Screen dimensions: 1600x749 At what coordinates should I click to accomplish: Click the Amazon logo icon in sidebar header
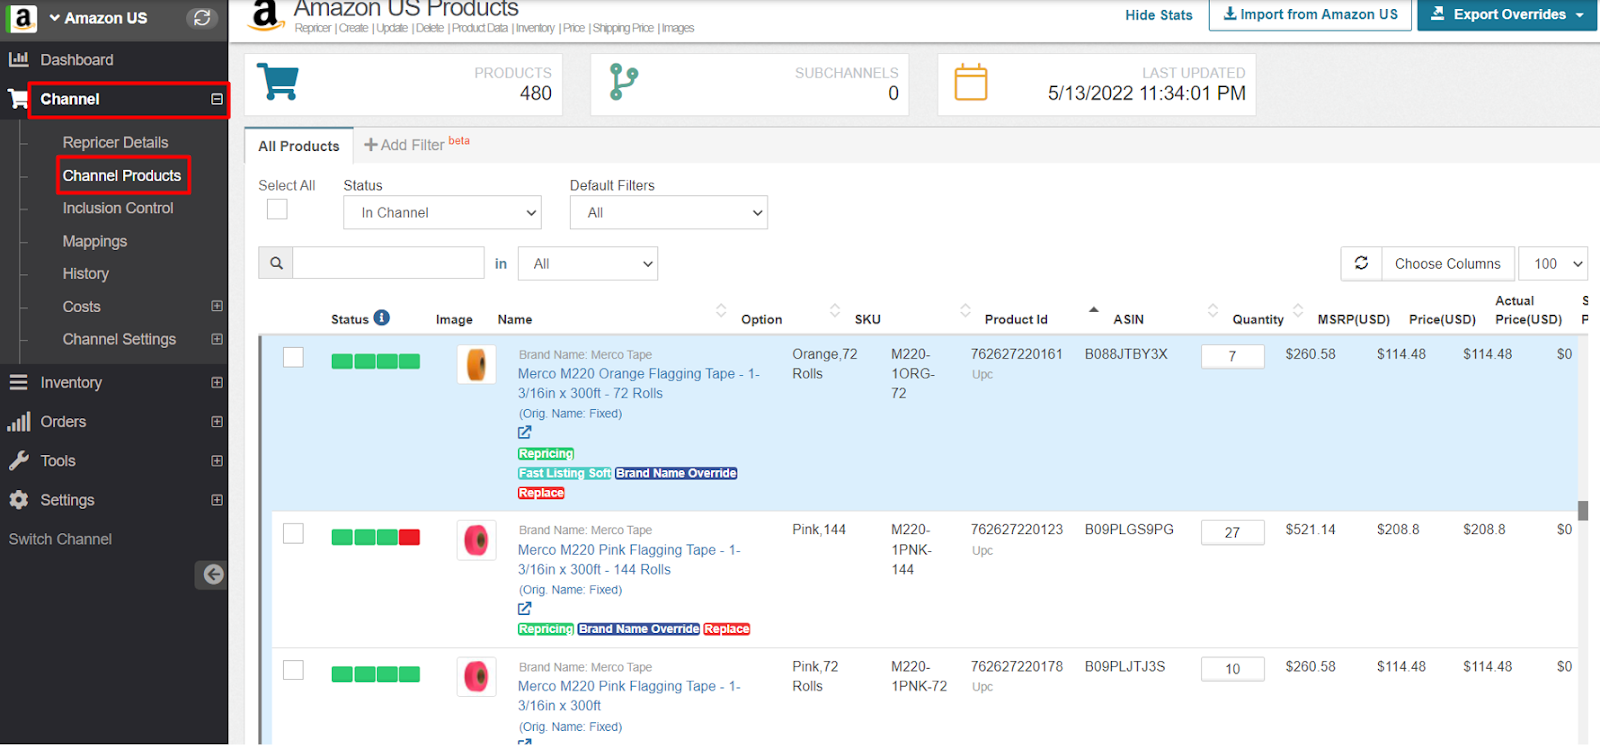22,18
